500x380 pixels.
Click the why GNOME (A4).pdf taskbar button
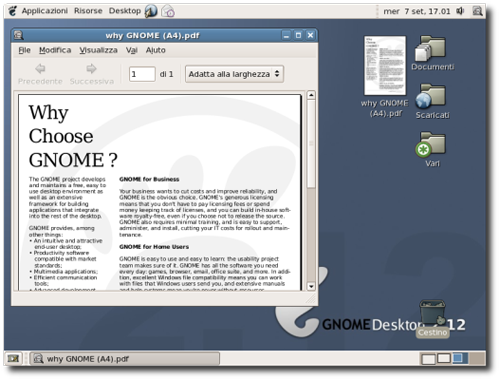[x=125, y=359]
